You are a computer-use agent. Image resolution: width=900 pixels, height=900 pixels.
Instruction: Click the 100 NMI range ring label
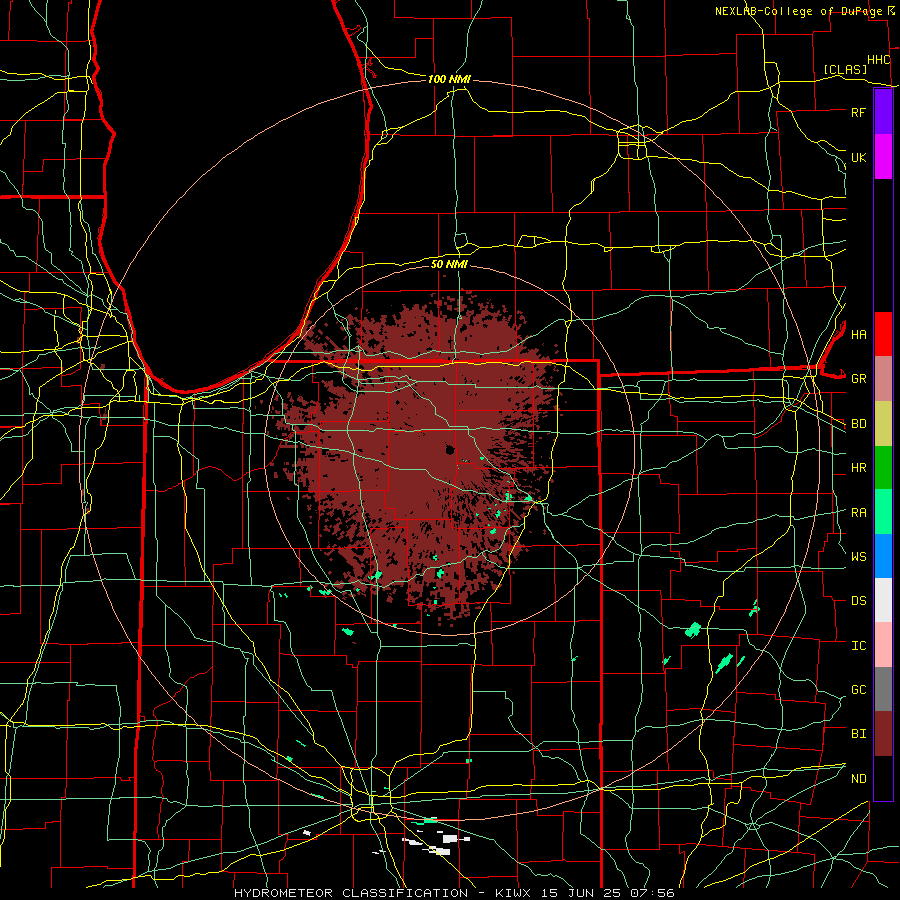pos(449,79)
